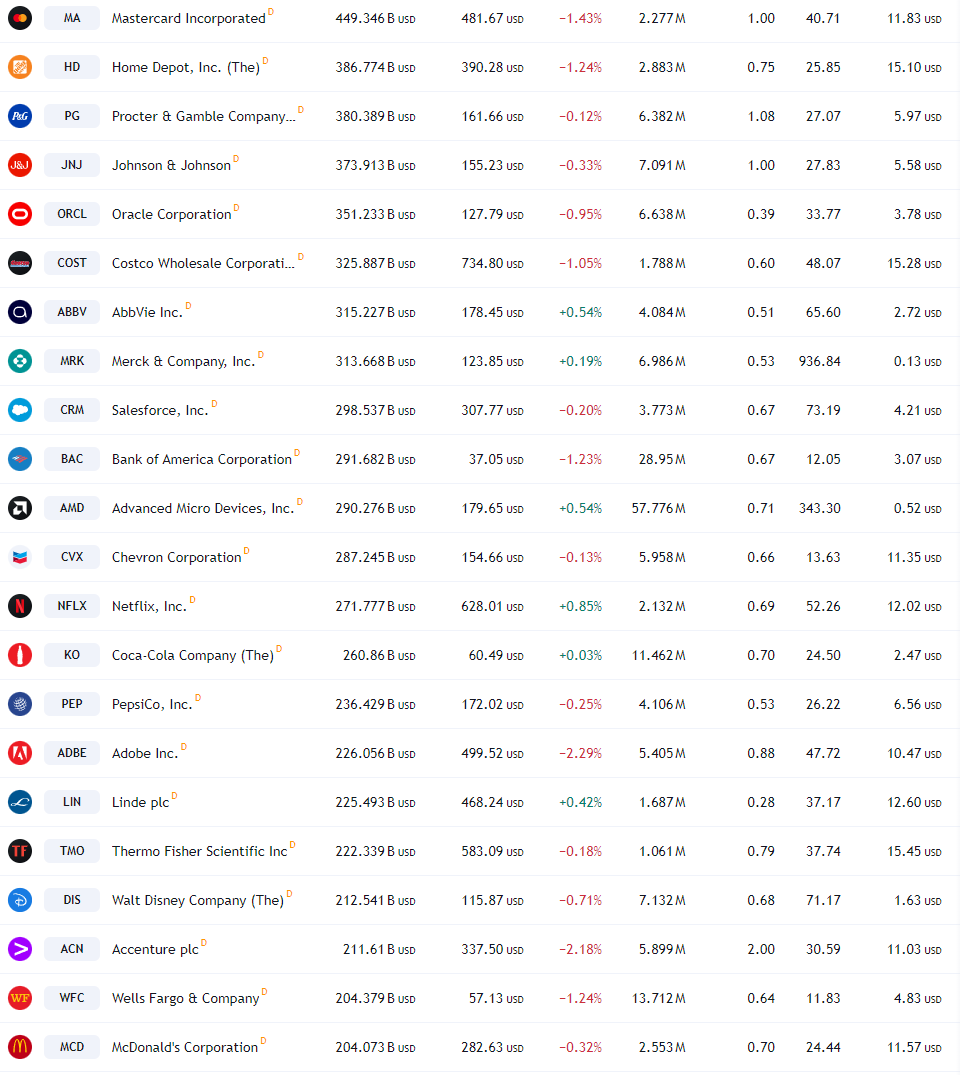Open the MA ticker symbol
The image size is (960, 1075).
[72, 18]
